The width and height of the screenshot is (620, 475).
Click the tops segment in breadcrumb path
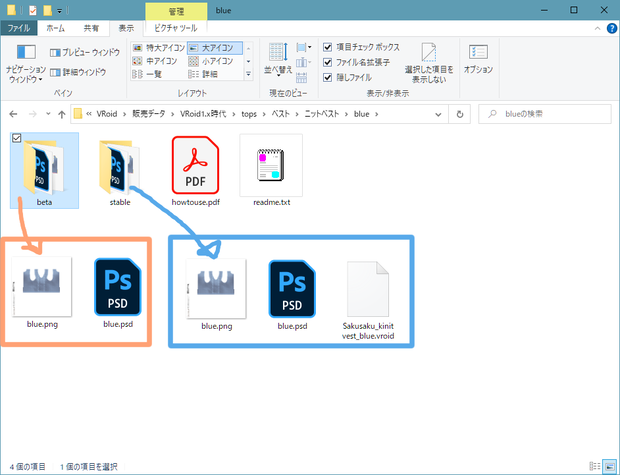[249, 114]
